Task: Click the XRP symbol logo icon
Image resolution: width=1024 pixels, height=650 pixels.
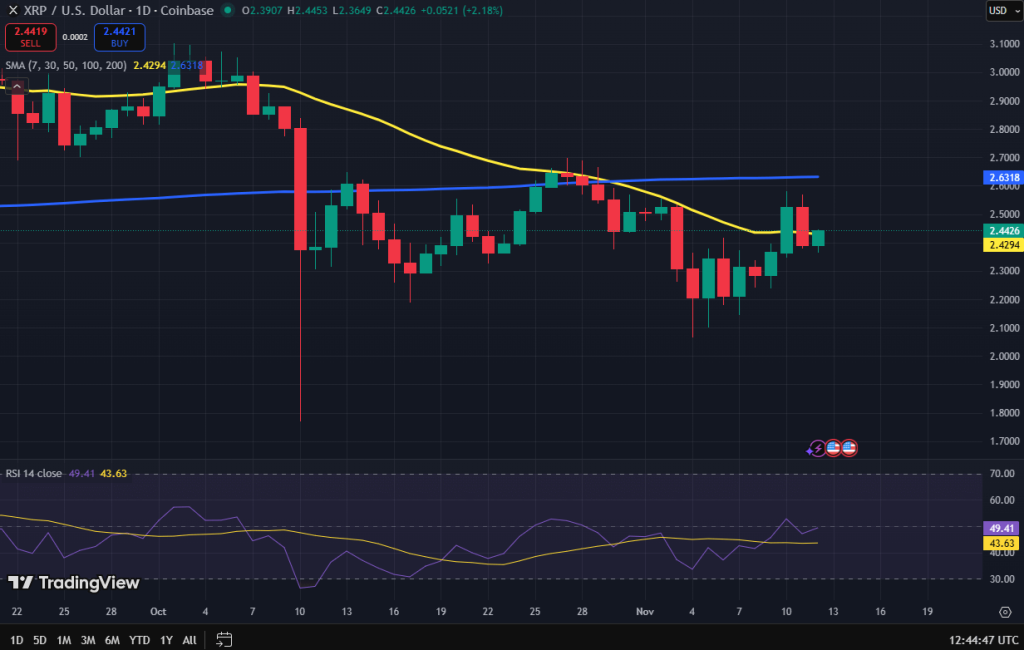Action: 12,10
